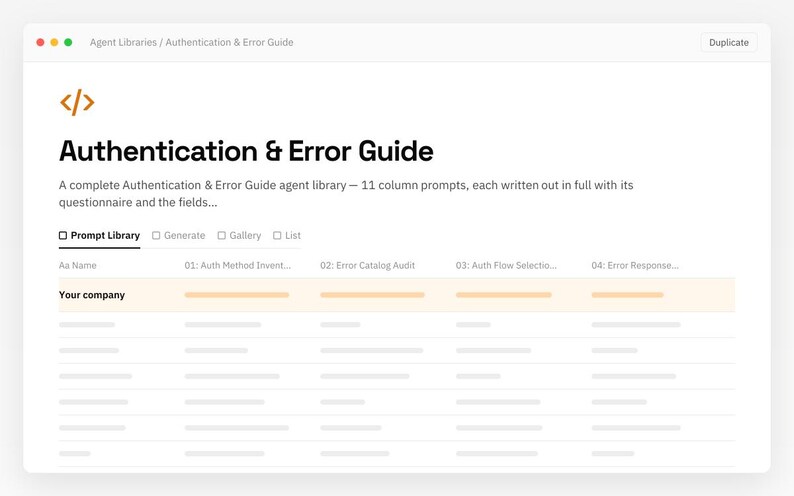The height and width of the screenshot is (496, 794).
Task: Click the Name column header
Action: click(77, 265)
